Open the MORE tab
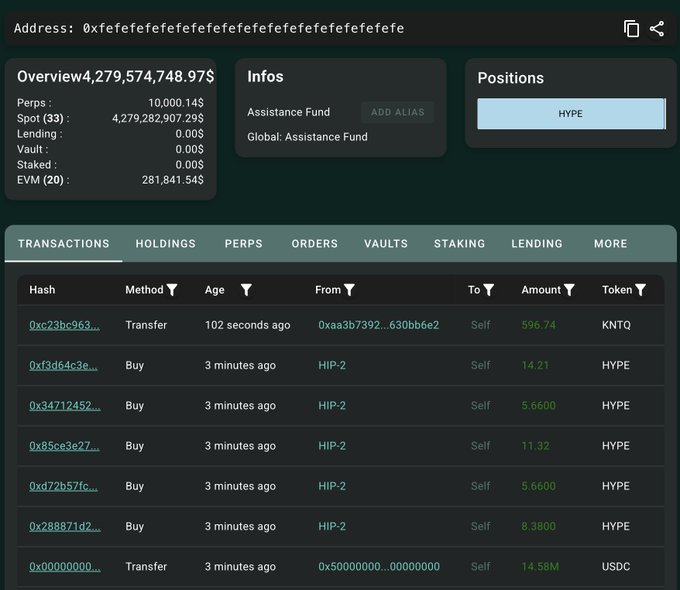The width and height of the screenshot is (680, 590). pos(611,243)
